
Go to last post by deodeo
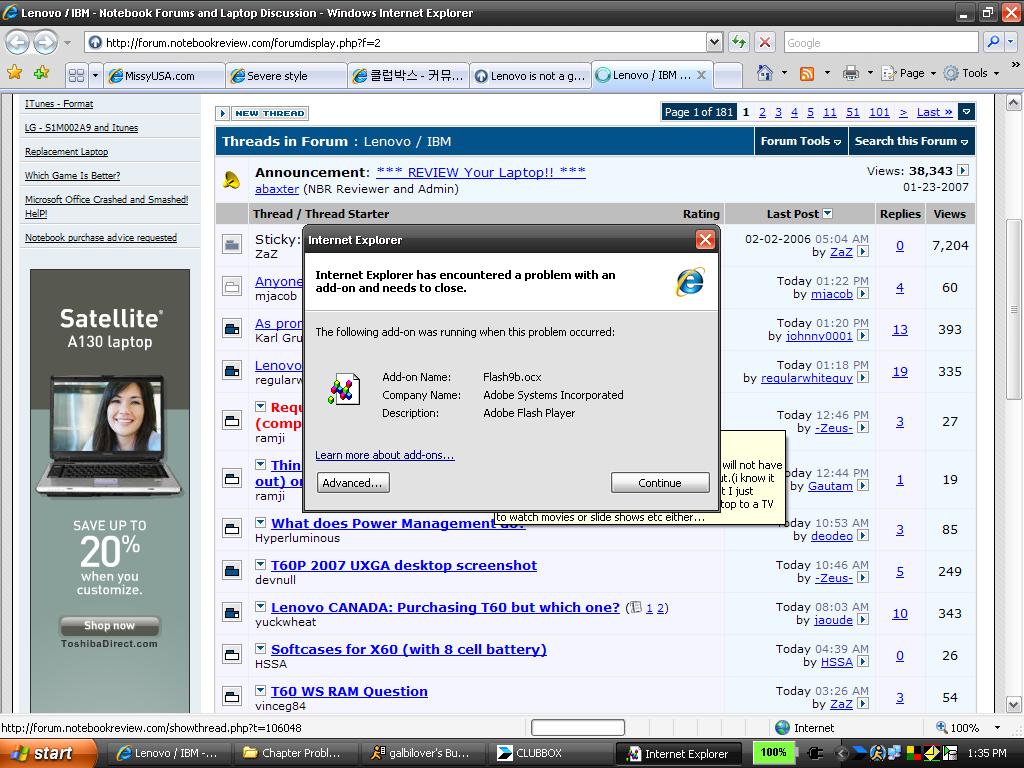[x=863, y=536]
